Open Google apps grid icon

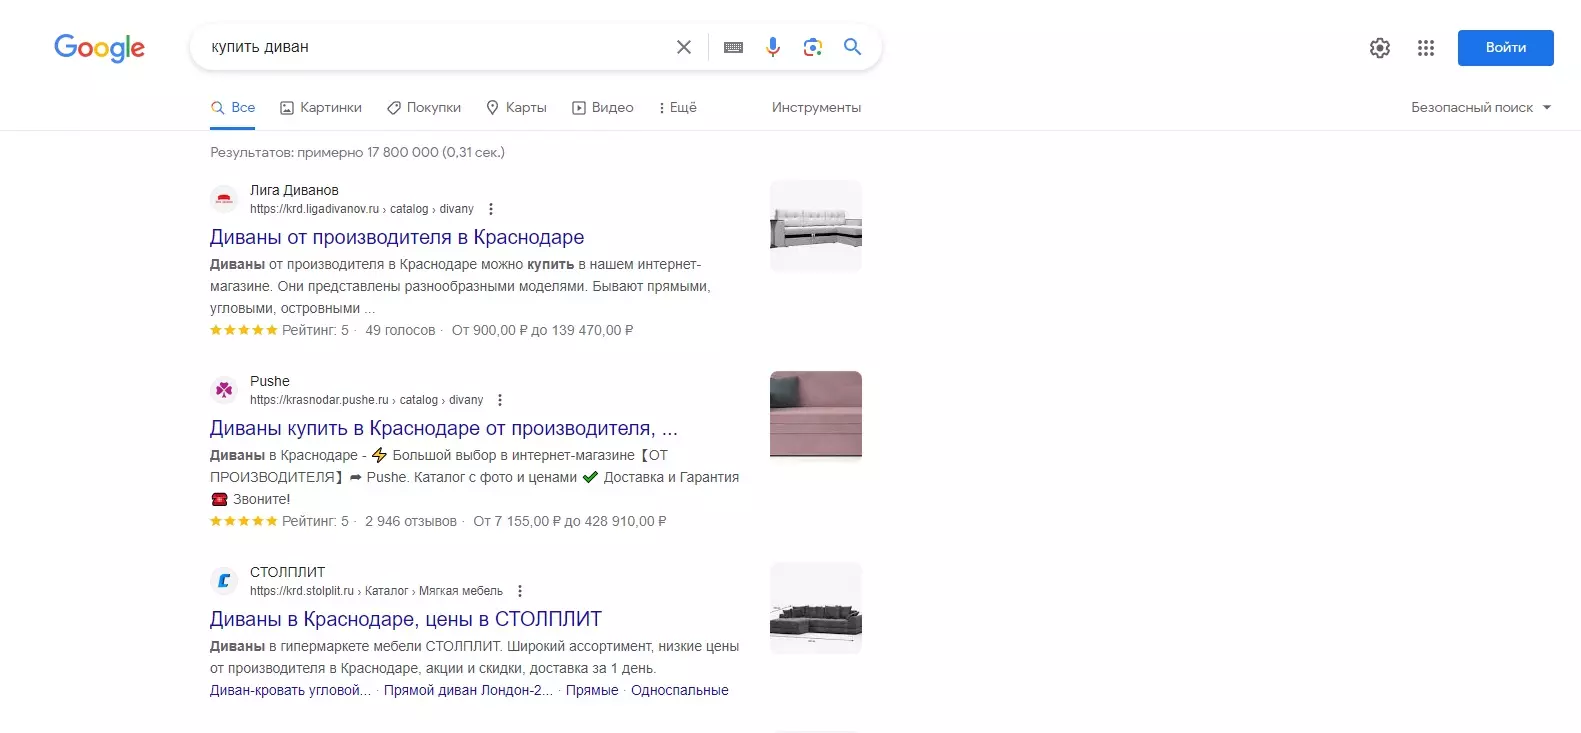[x=1426, y=48]
